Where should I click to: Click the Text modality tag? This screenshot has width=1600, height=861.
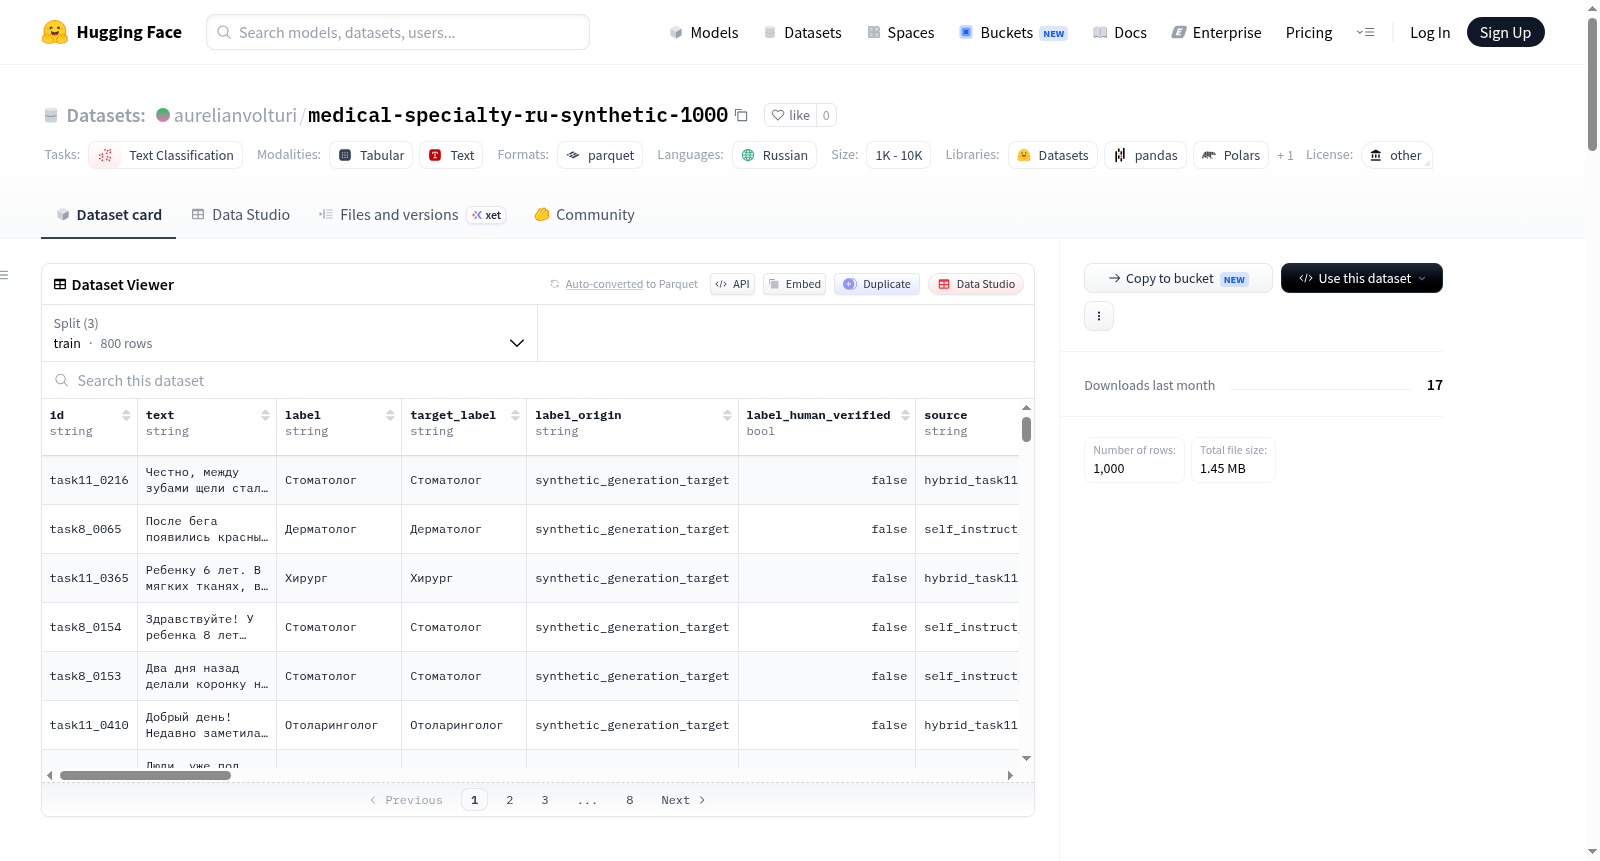[451, 155]
